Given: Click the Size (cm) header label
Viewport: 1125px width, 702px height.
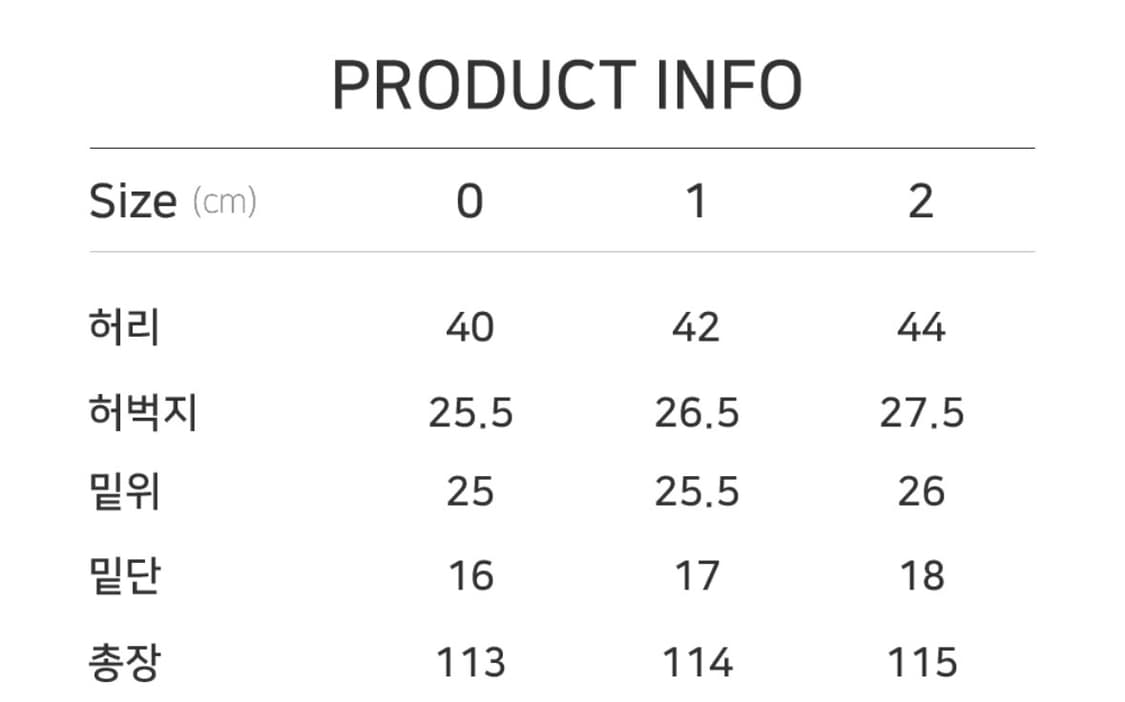Looking at the screenshot, I should (172, 202).
